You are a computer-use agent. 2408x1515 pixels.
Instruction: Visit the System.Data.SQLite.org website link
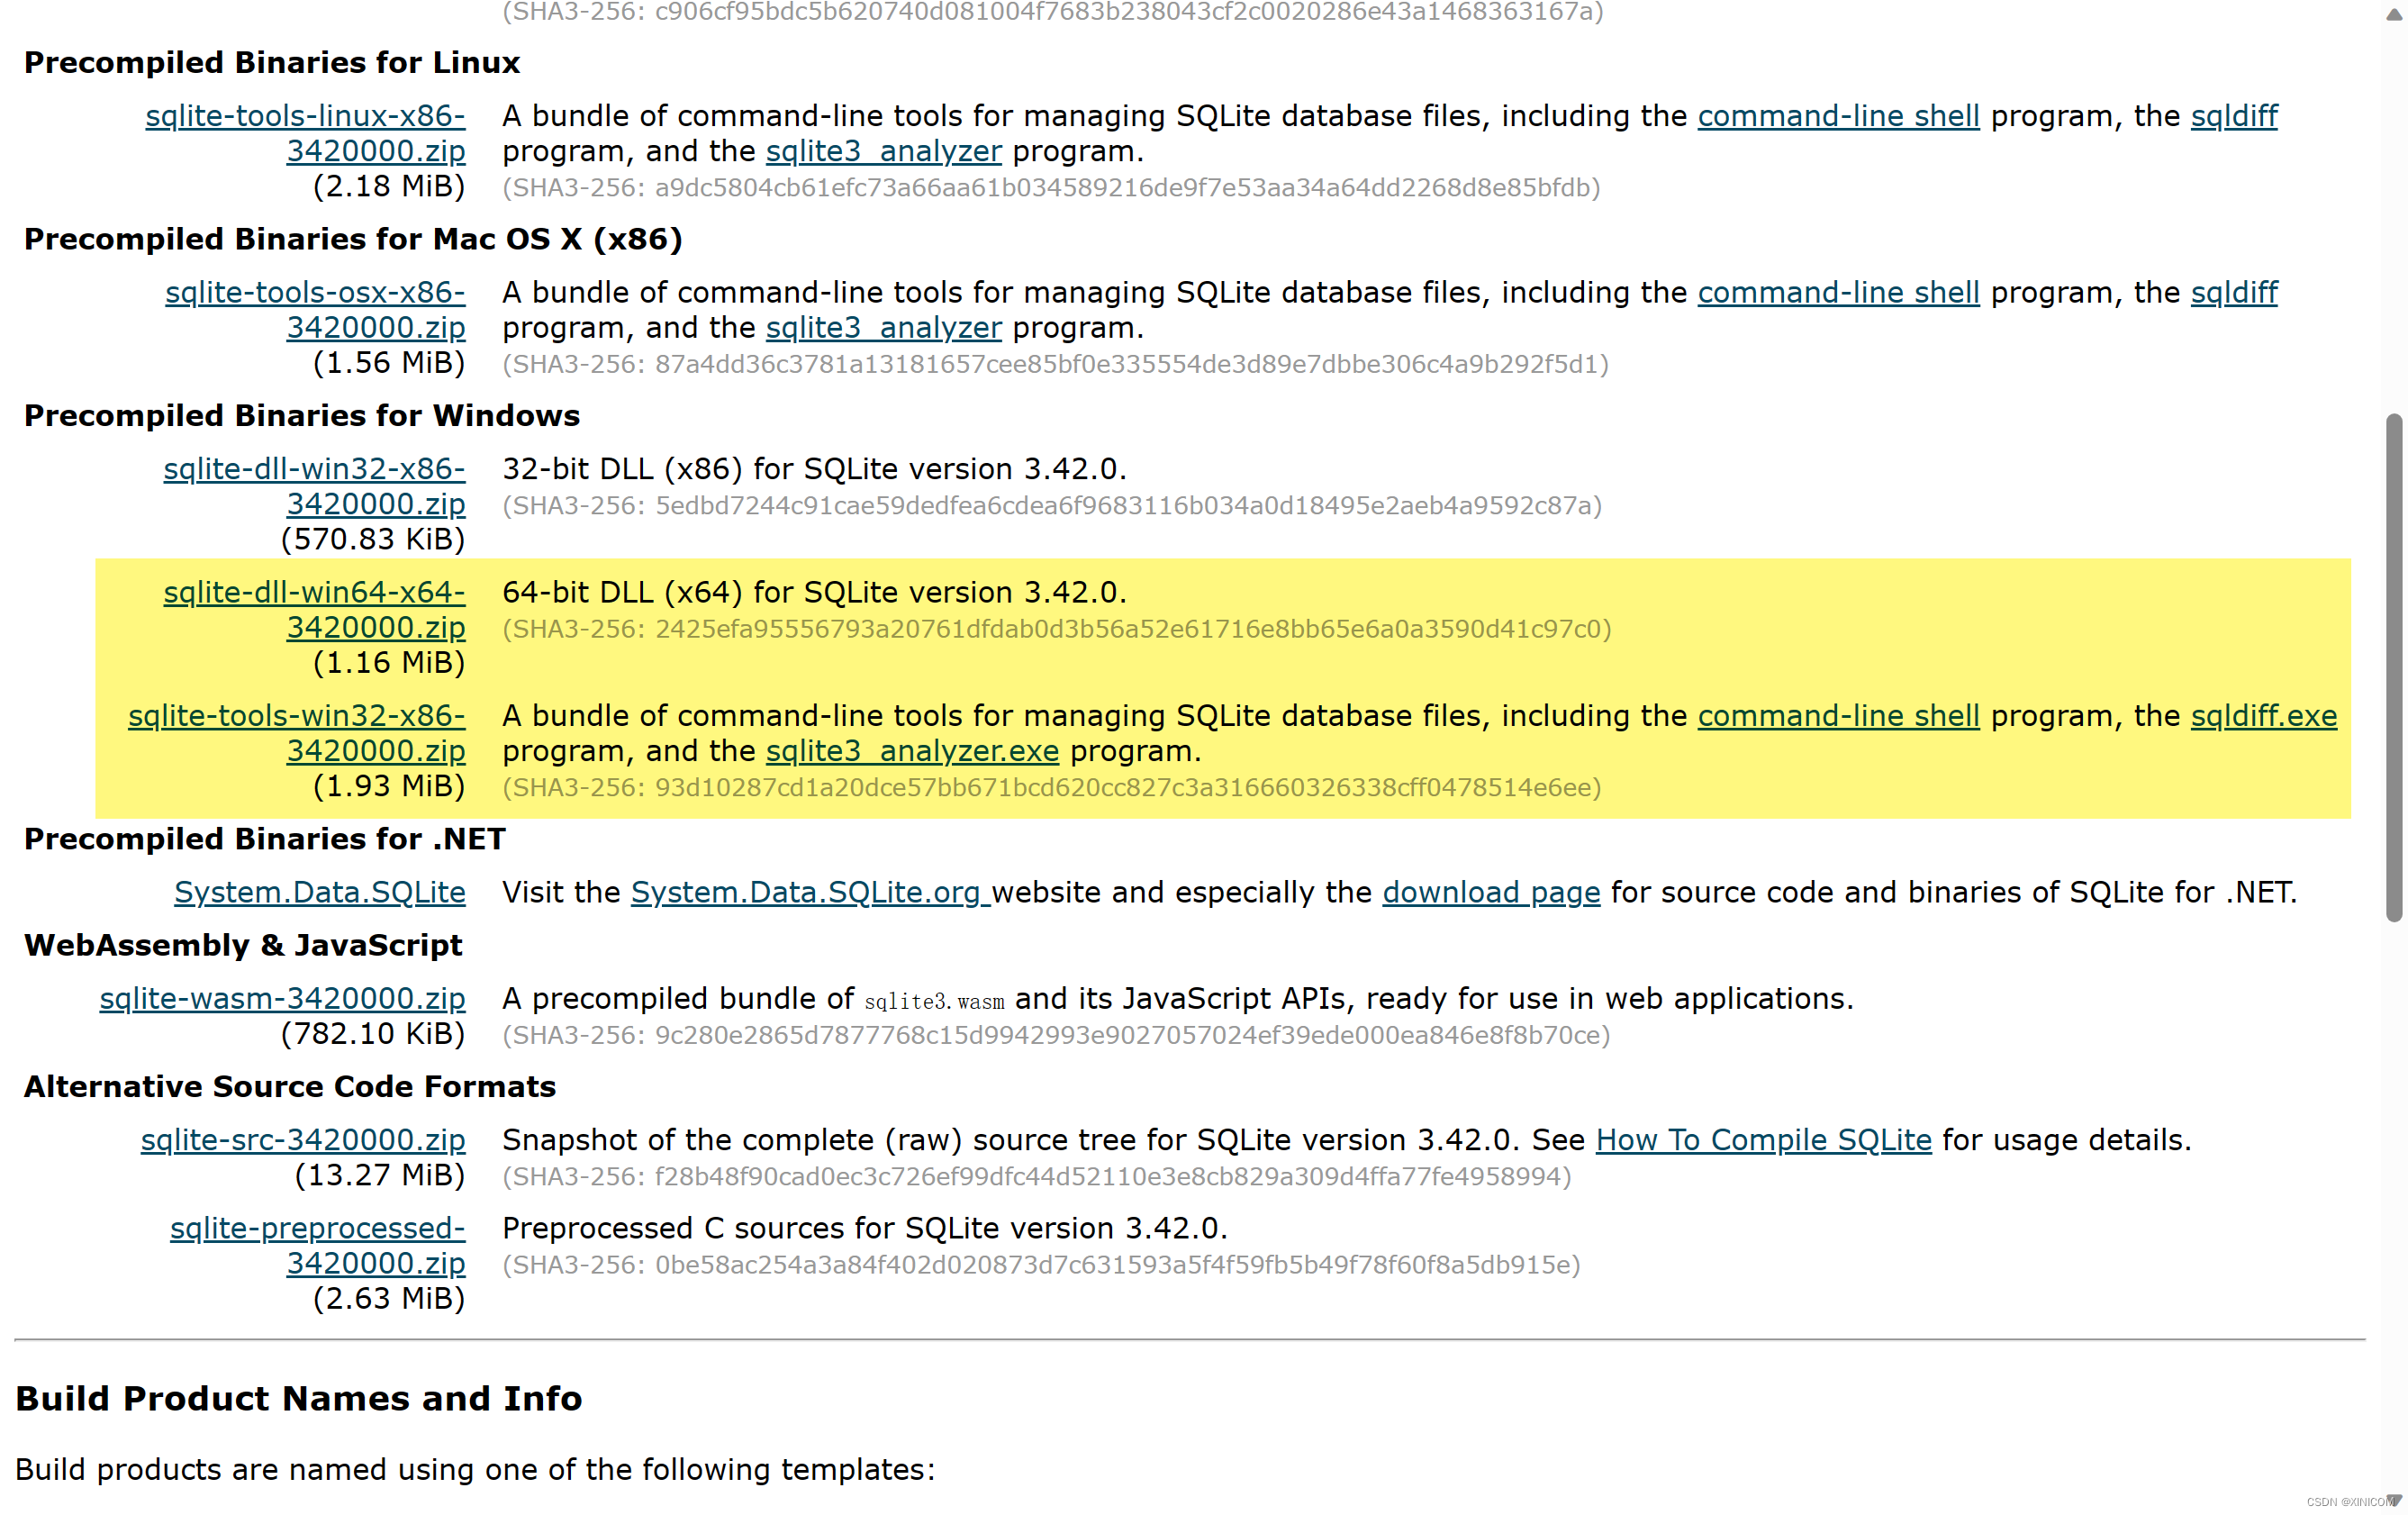click(x=808, y=893)
